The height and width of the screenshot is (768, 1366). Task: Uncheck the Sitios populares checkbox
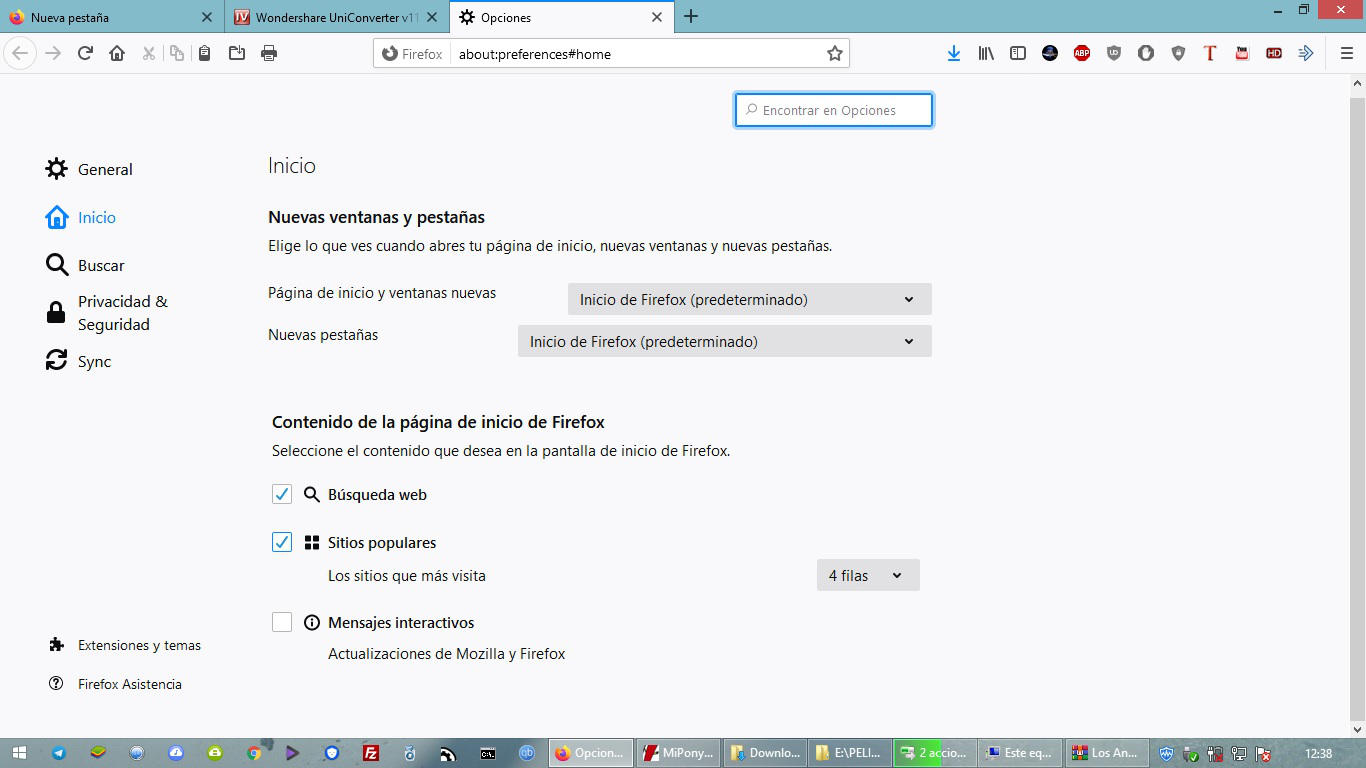(x=282, y=542)
